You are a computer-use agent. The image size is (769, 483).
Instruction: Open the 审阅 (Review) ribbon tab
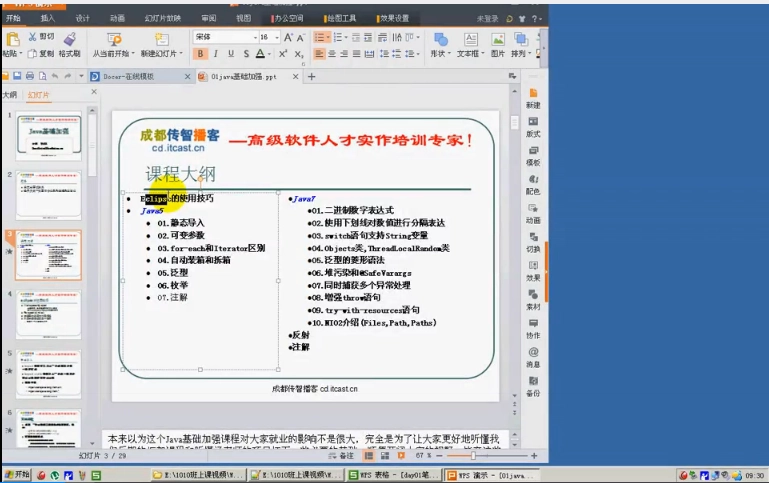point(208,18)
